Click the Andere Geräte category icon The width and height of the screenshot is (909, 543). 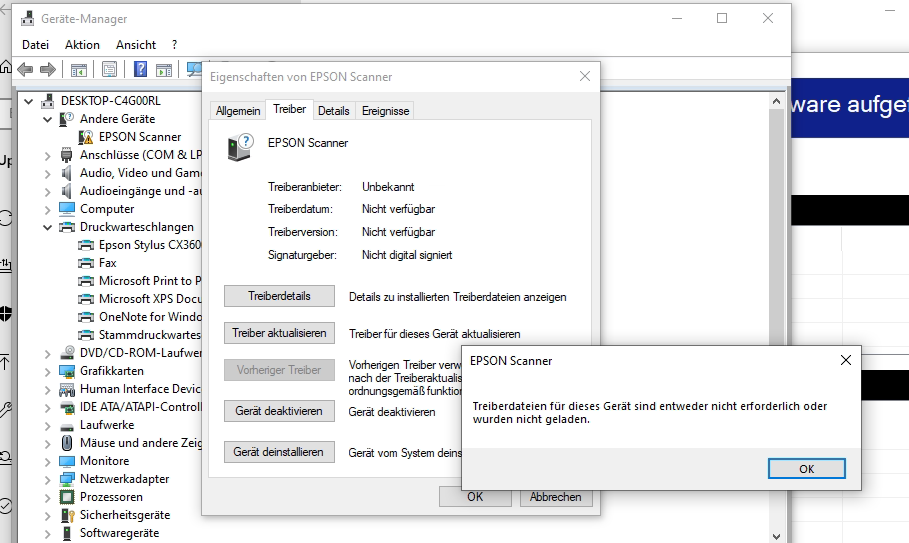[67, 119]
